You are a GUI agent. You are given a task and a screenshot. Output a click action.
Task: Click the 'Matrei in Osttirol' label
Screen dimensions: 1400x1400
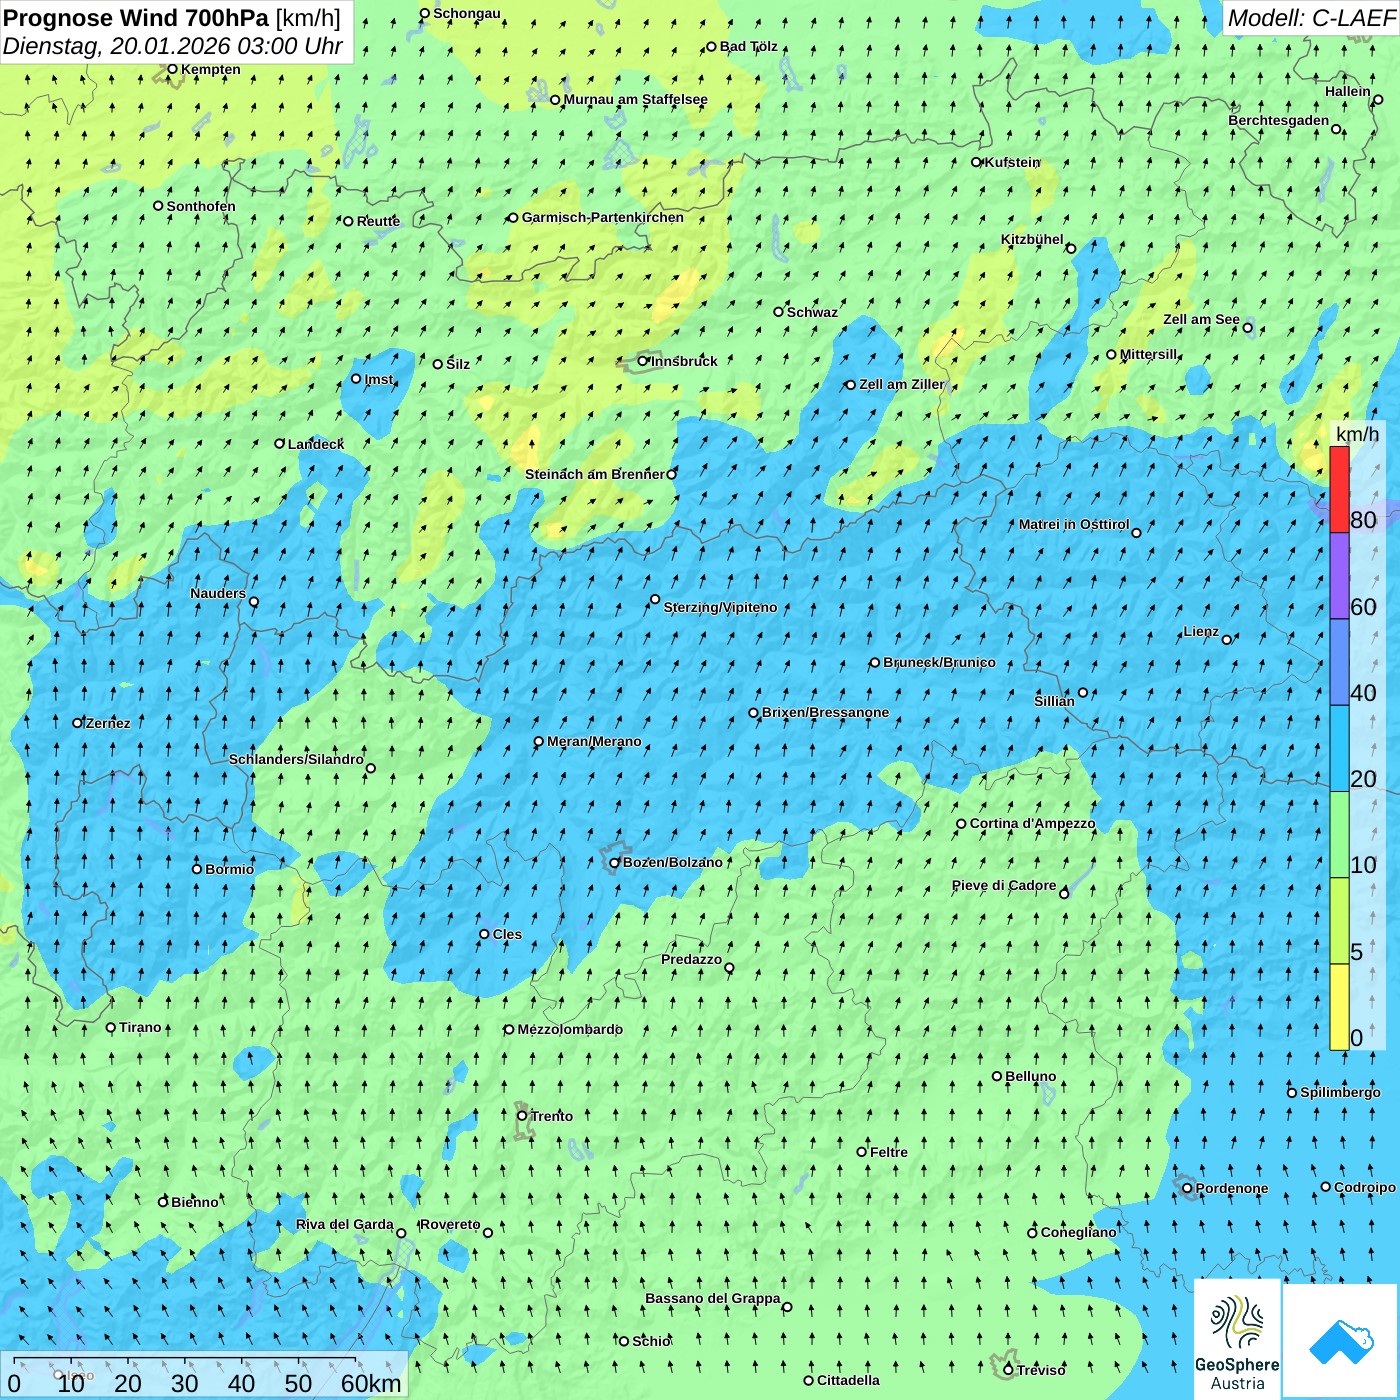tap(1074, 524)
